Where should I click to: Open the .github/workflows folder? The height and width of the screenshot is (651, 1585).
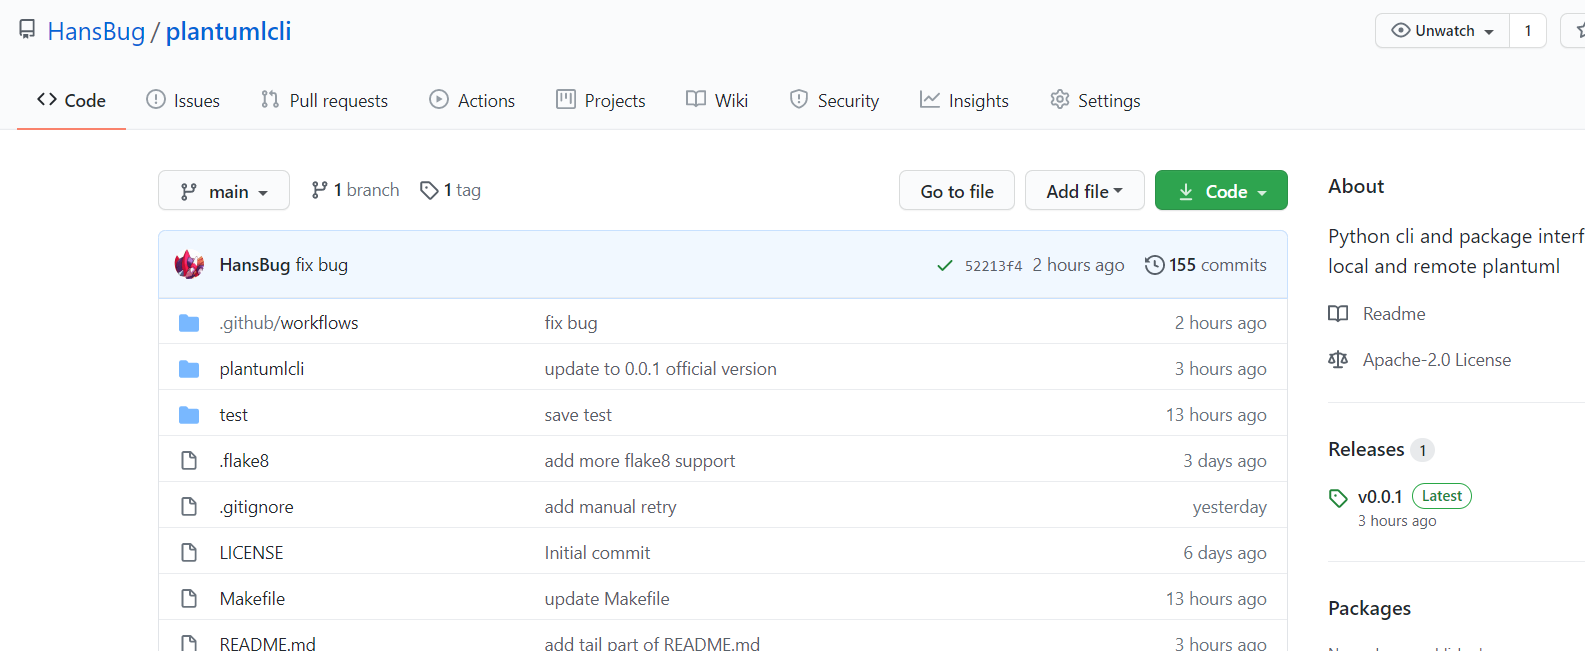click(x=289, y=323)
